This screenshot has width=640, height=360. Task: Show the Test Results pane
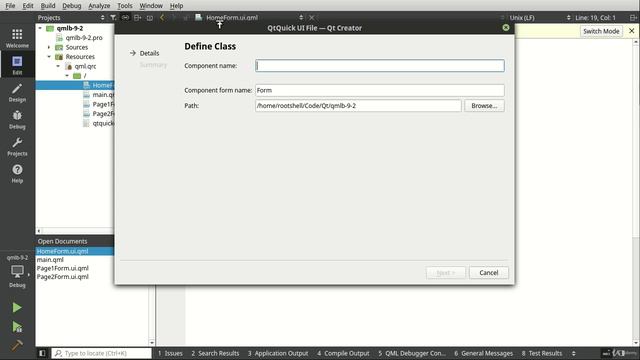pos(542,353)
